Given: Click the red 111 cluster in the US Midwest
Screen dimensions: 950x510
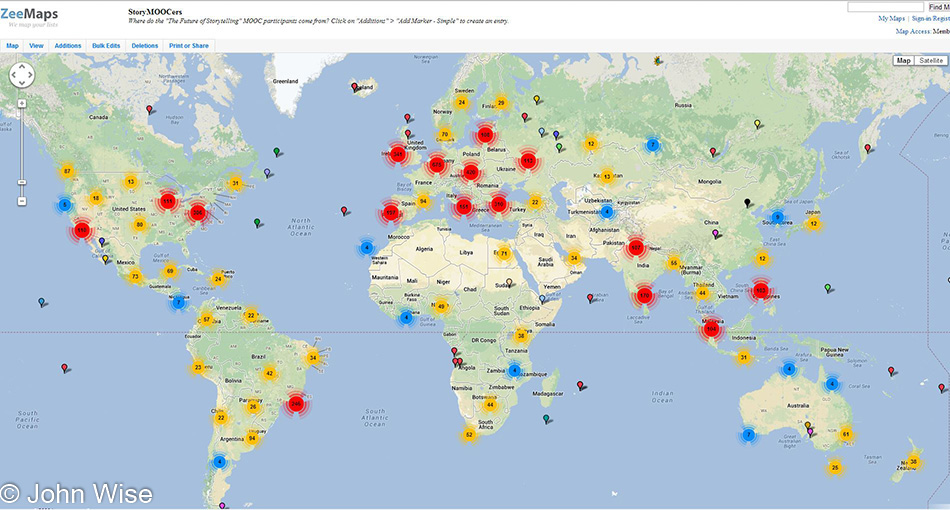Looking at the screenshot, I should 168,201.
